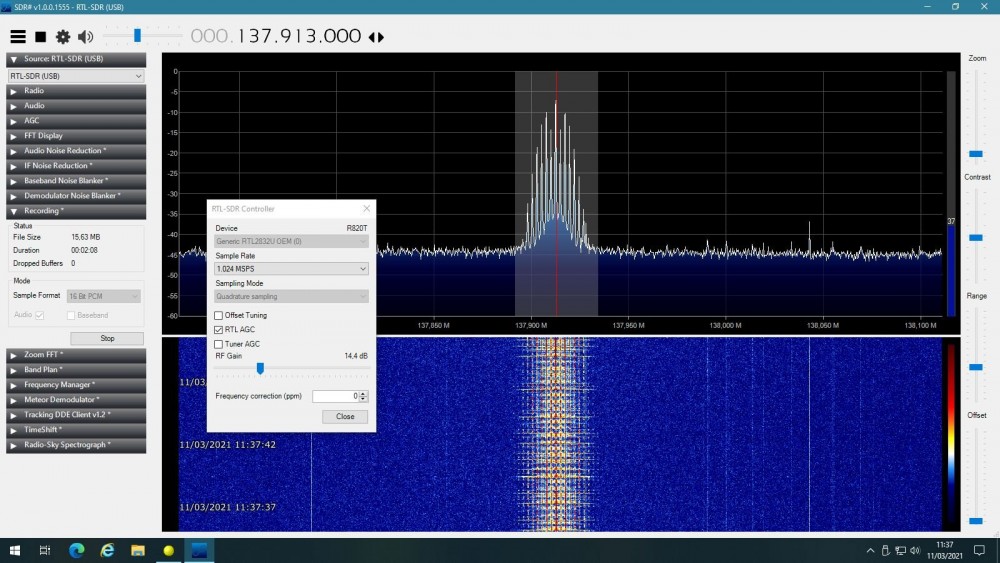Adjust the Contrast slider handle
This screenshot has width=1000, height=563.
coord(976,238)
